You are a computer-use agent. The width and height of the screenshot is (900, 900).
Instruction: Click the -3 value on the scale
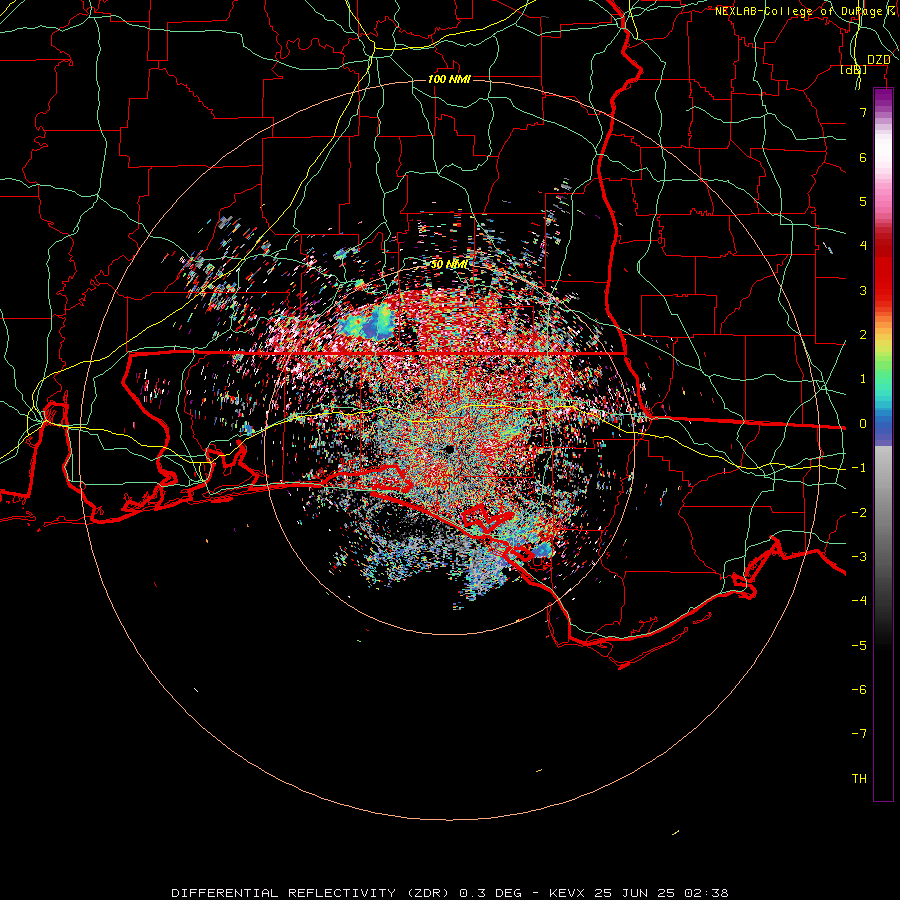click(x=859, y=557)
